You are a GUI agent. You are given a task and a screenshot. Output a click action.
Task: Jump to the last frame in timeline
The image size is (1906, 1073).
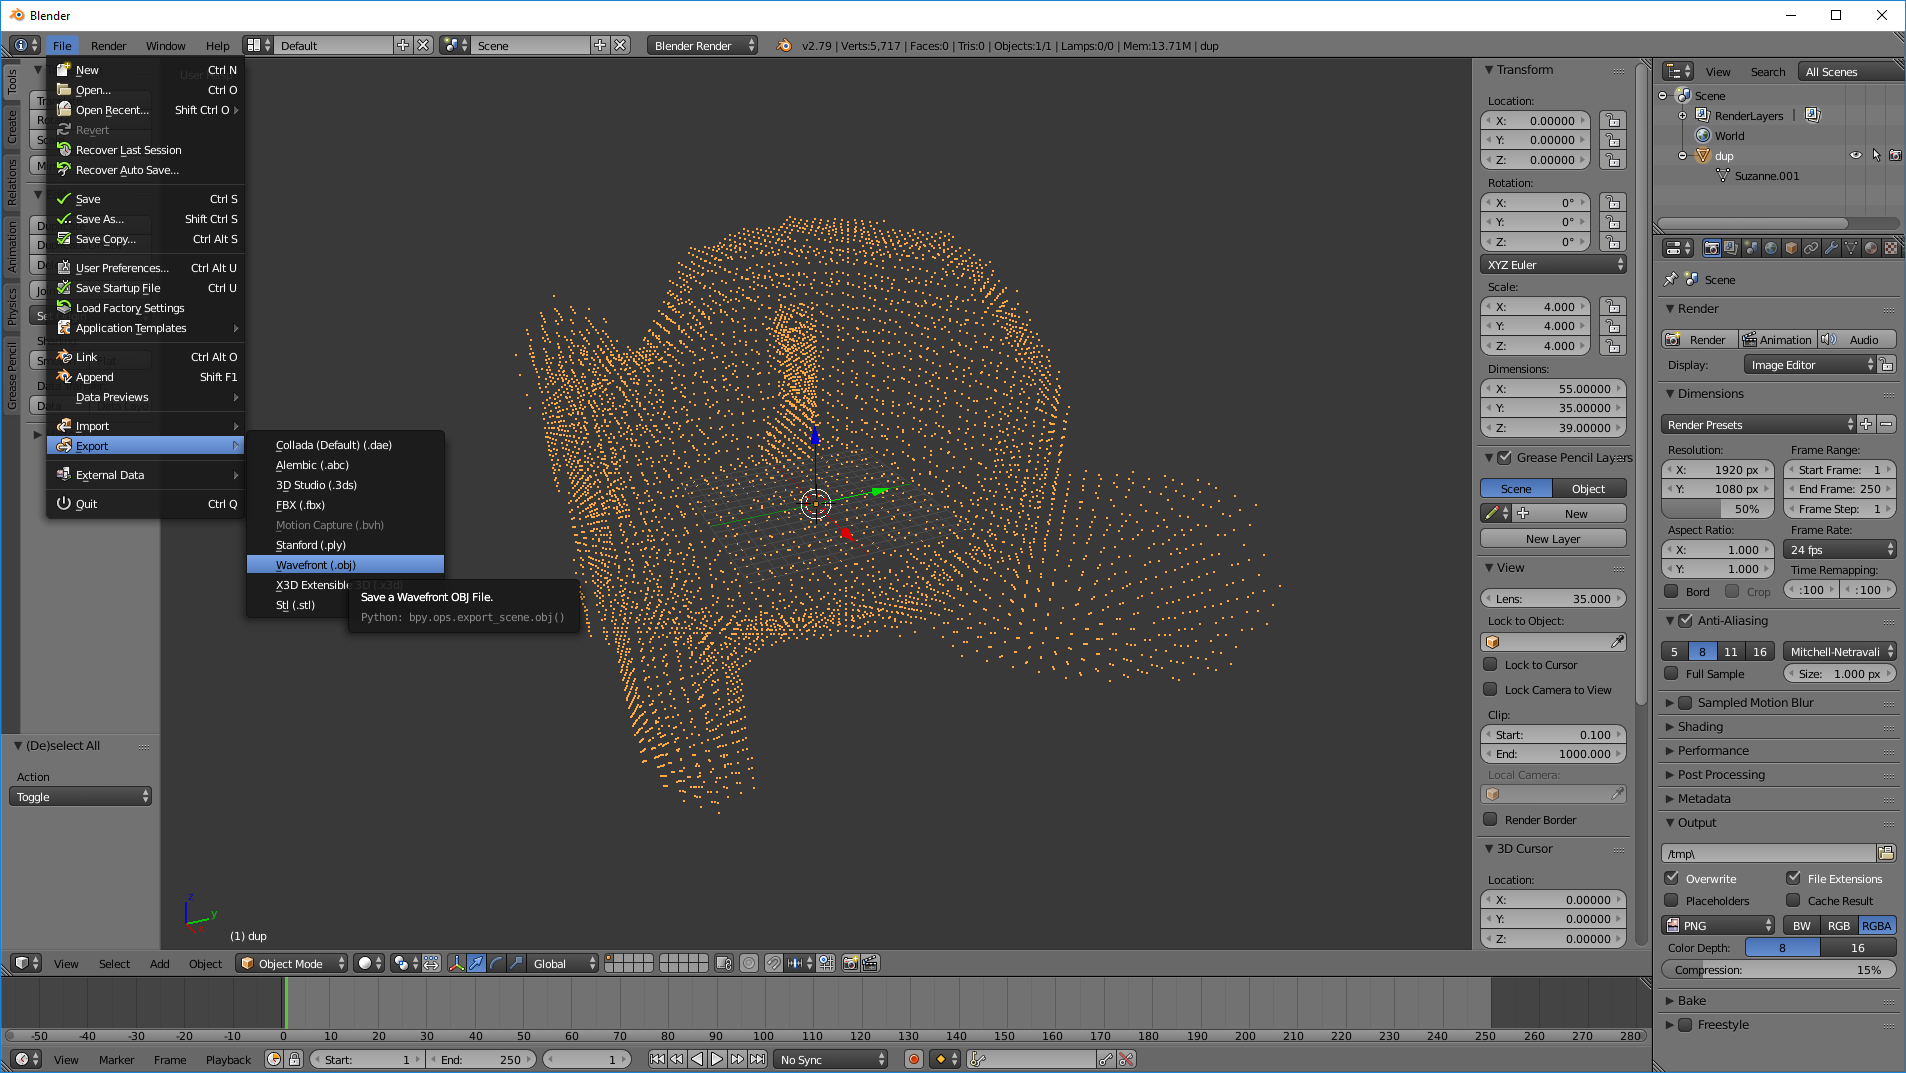(758, 1059)
